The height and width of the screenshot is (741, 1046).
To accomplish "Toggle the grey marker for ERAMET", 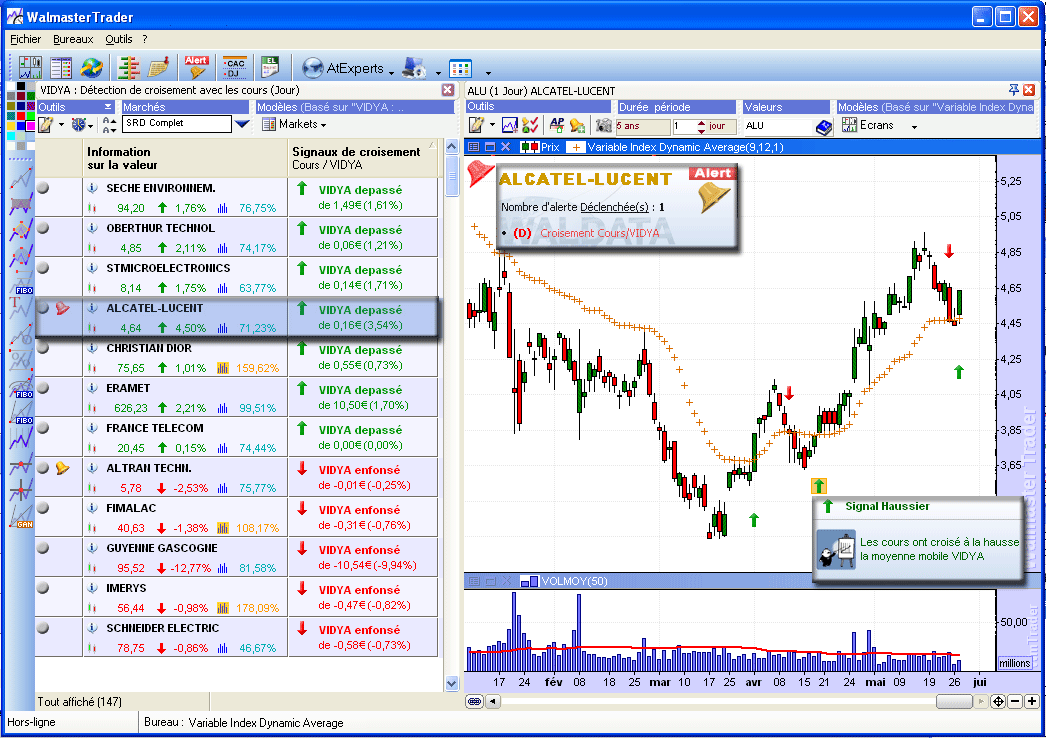I will click(43, 388).
